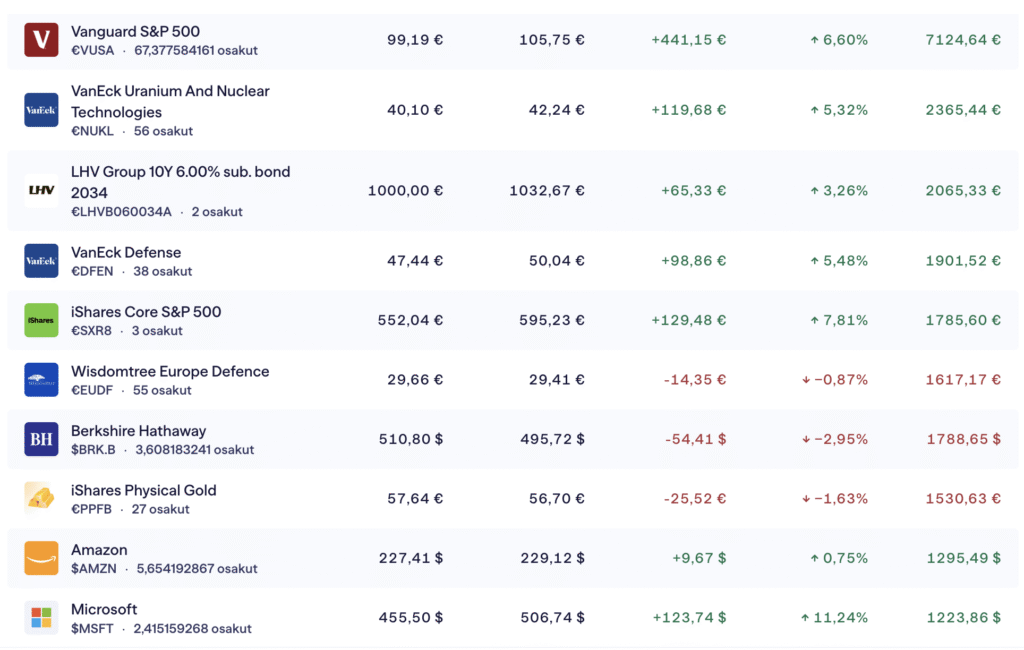Viewport: 1024px width, 650px height.
Task: Select ticker text $BRK.B
Action: pyautogui.click(x=93, y=449)
